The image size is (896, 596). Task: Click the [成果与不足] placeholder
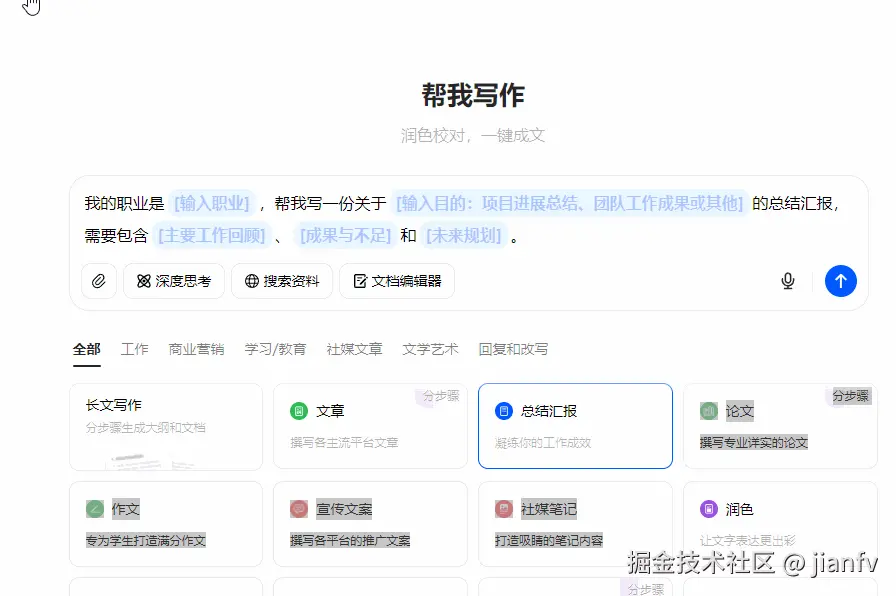click(x=346, y=235)
